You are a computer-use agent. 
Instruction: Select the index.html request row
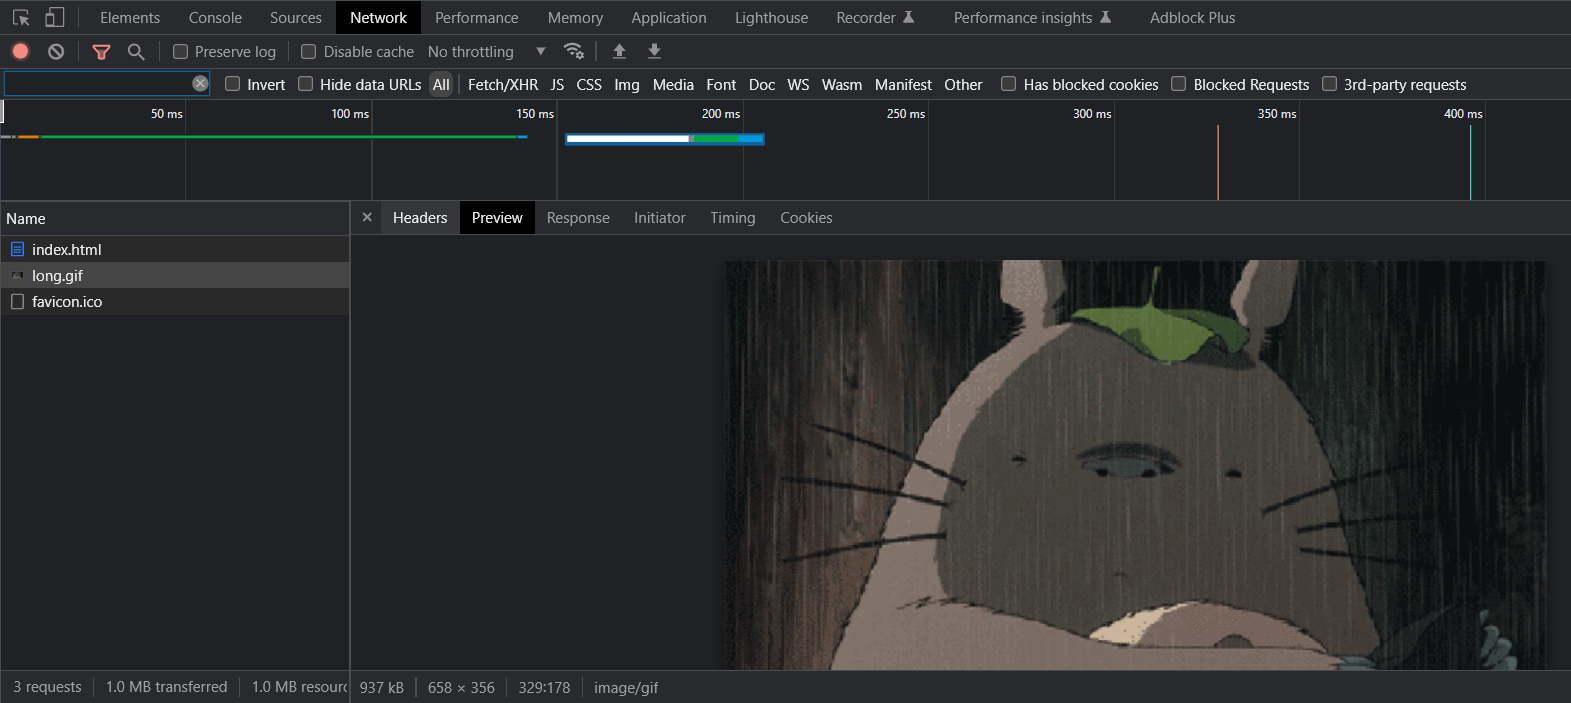point(175,249)
